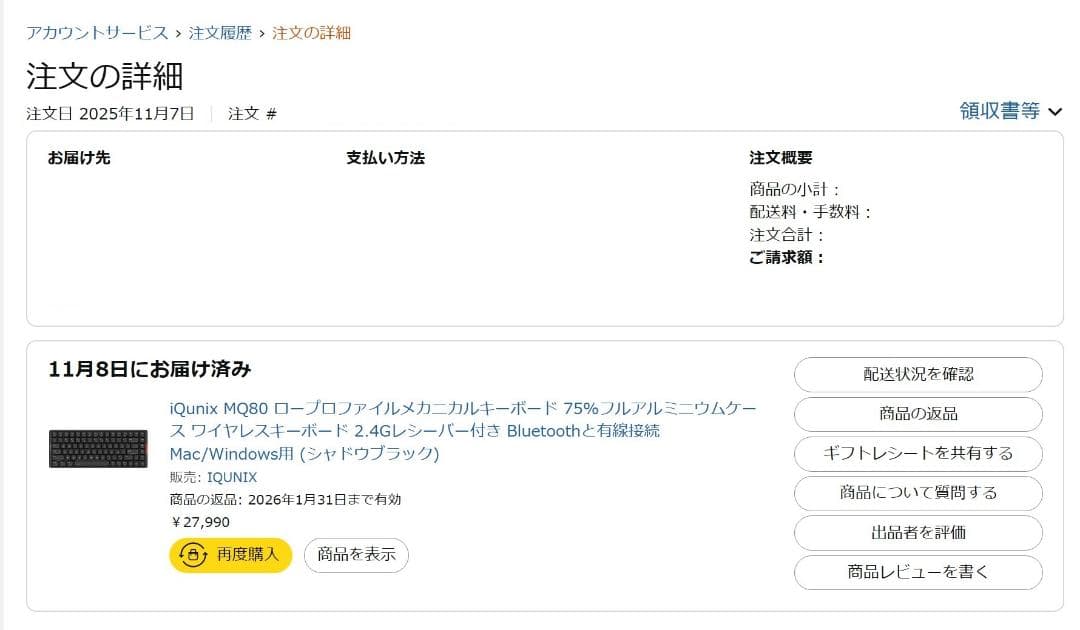
Task: Click the black keyboard product thumbnail
Action: [98, 449]
